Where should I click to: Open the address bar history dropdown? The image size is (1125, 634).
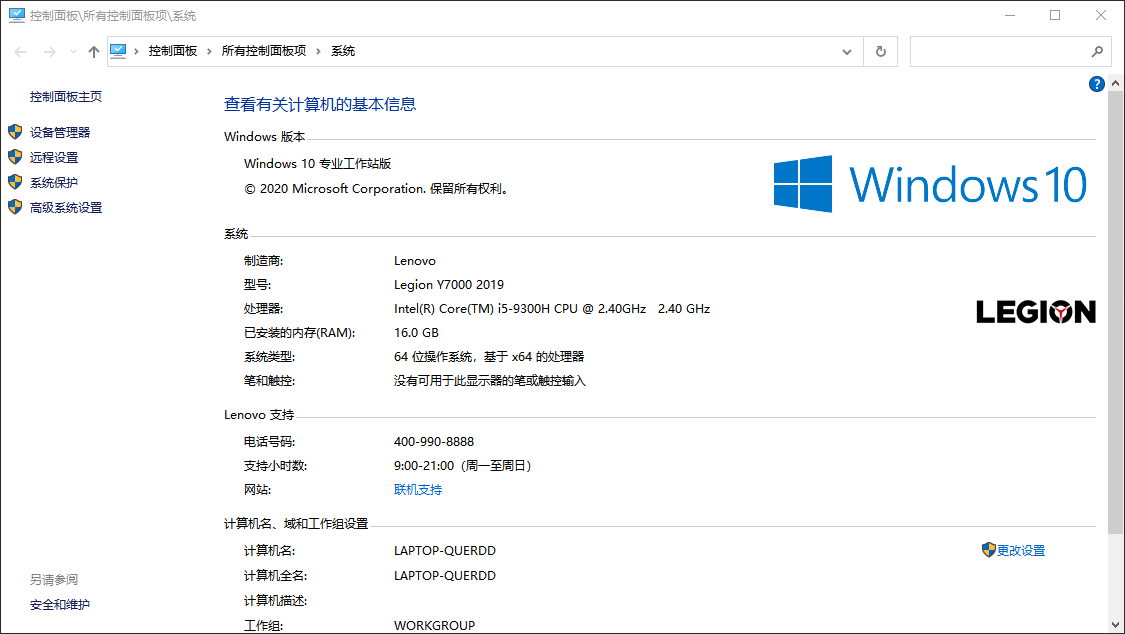point(846,52)
